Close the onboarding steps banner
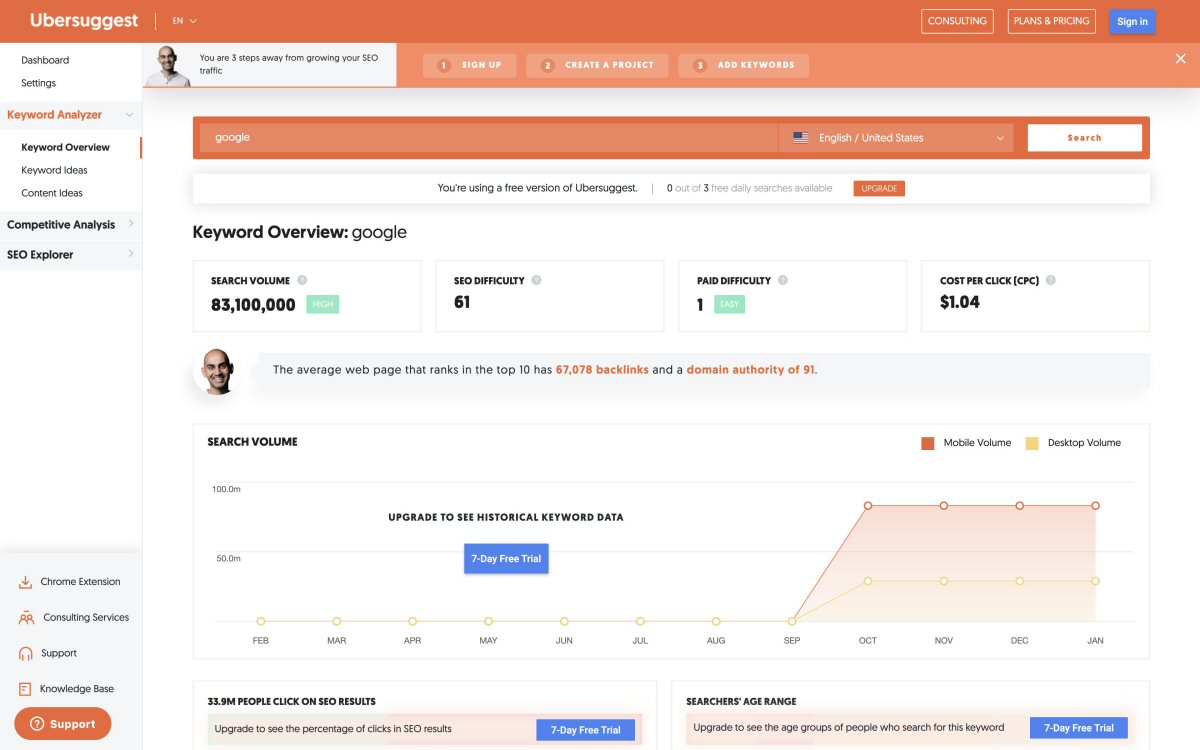1200x750 pixels. point(1181,59)
